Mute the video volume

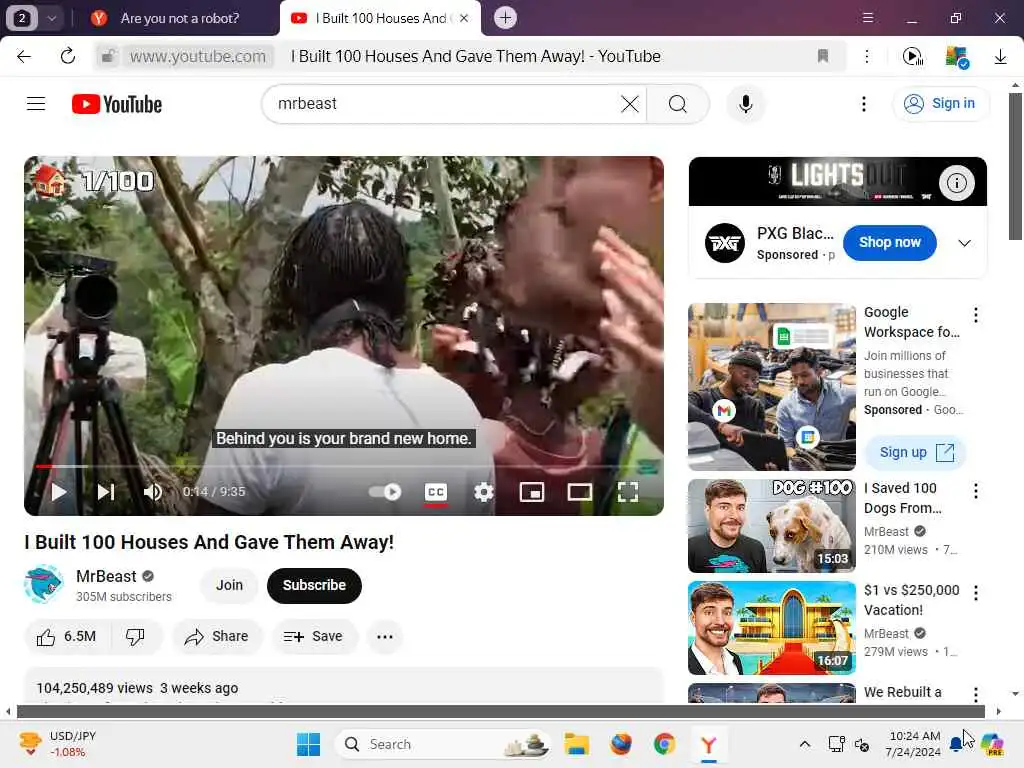[152, 492]
